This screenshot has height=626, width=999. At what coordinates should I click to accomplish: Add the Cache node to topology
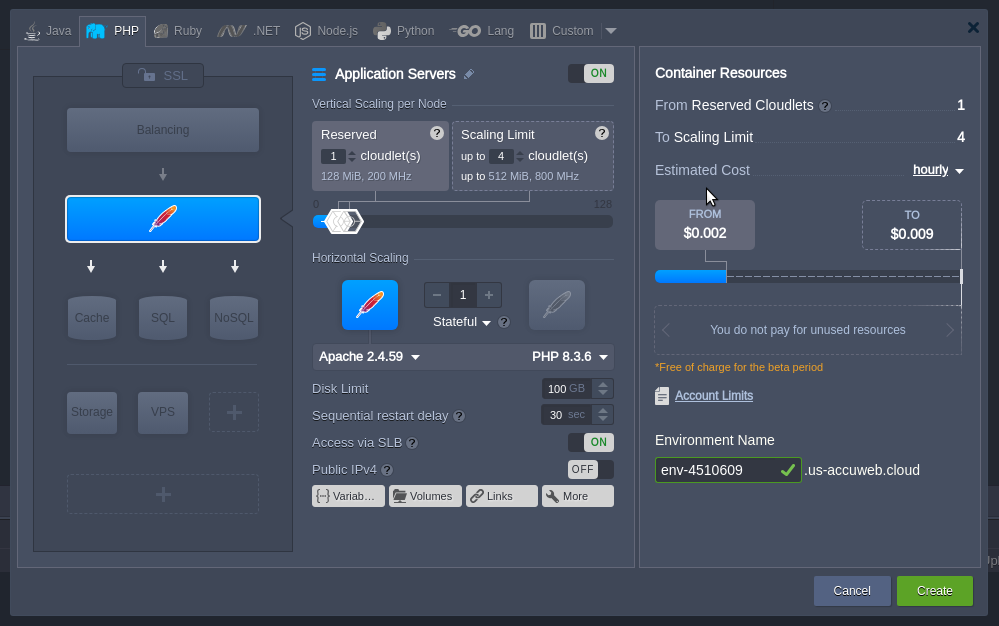tap(92, 318)
